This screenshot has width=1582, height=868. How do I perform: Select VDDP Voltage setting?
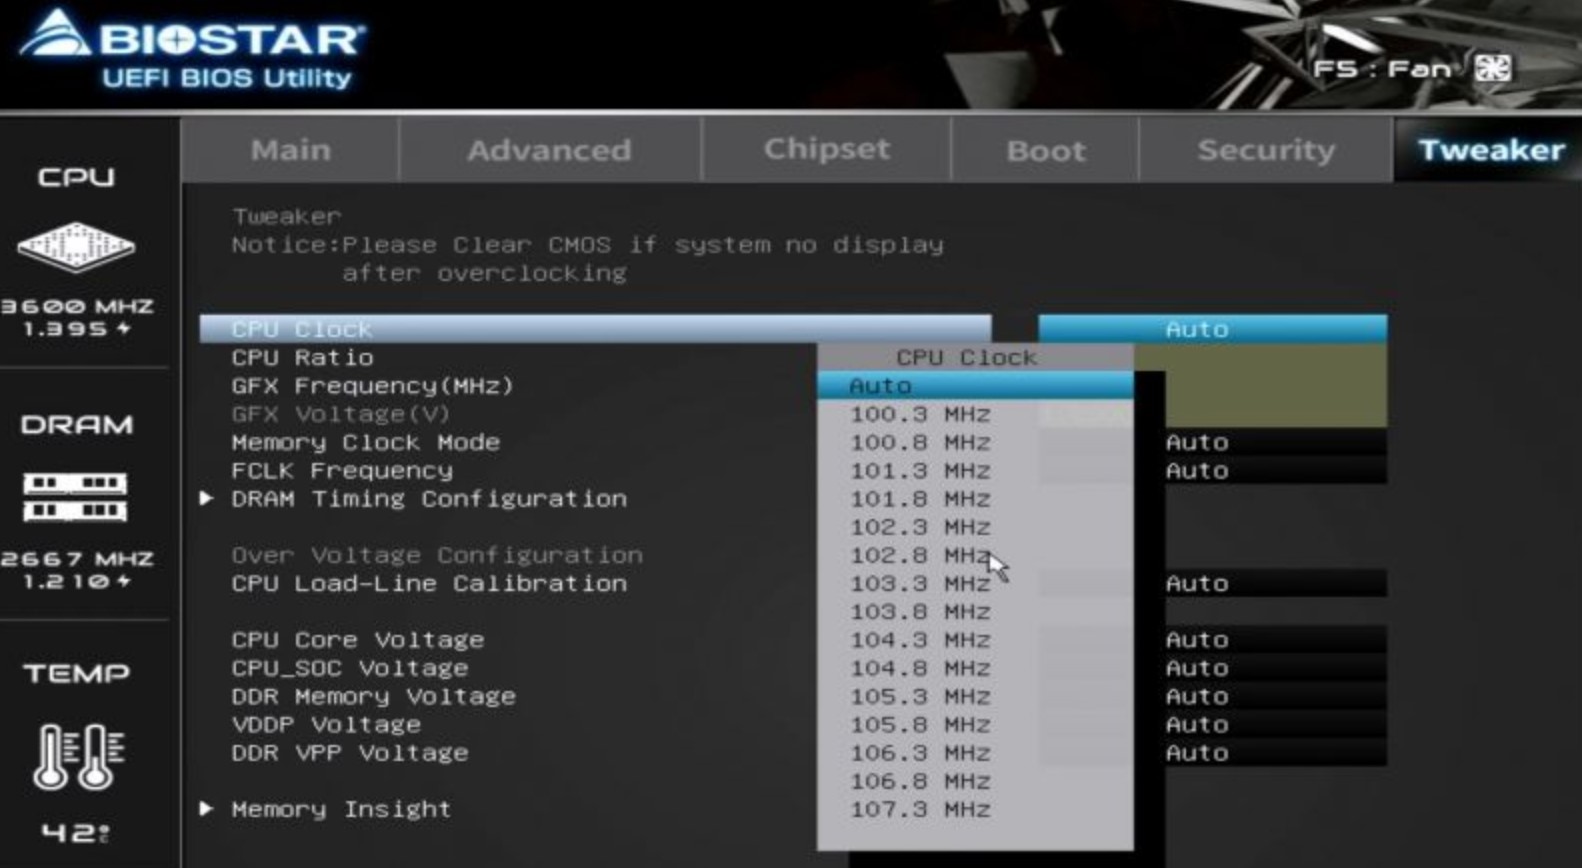[326, 724]
